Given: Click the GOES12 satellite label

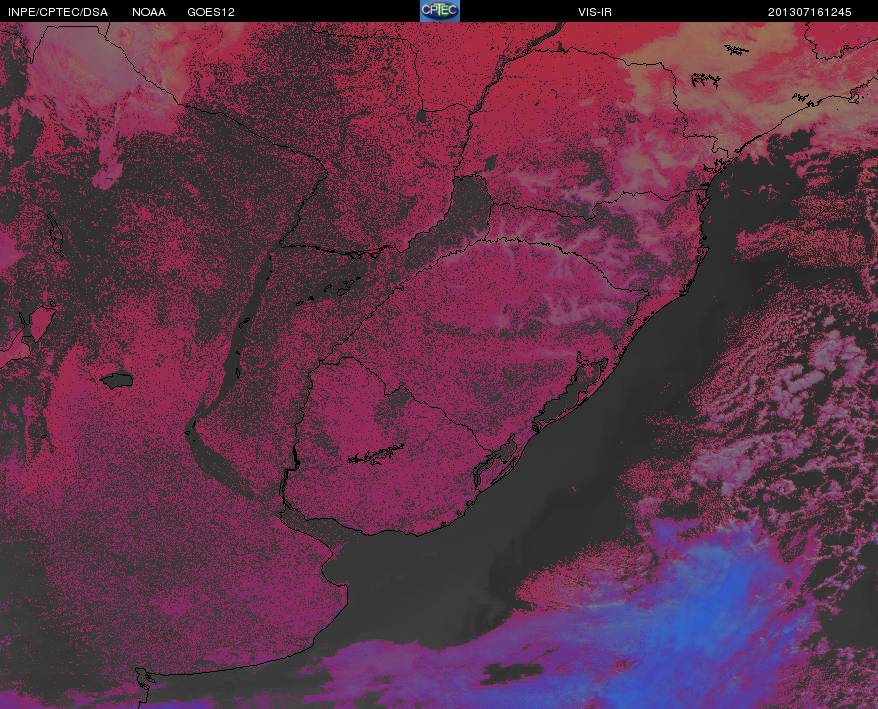Looking at the screenshot, I should (211, 12).
